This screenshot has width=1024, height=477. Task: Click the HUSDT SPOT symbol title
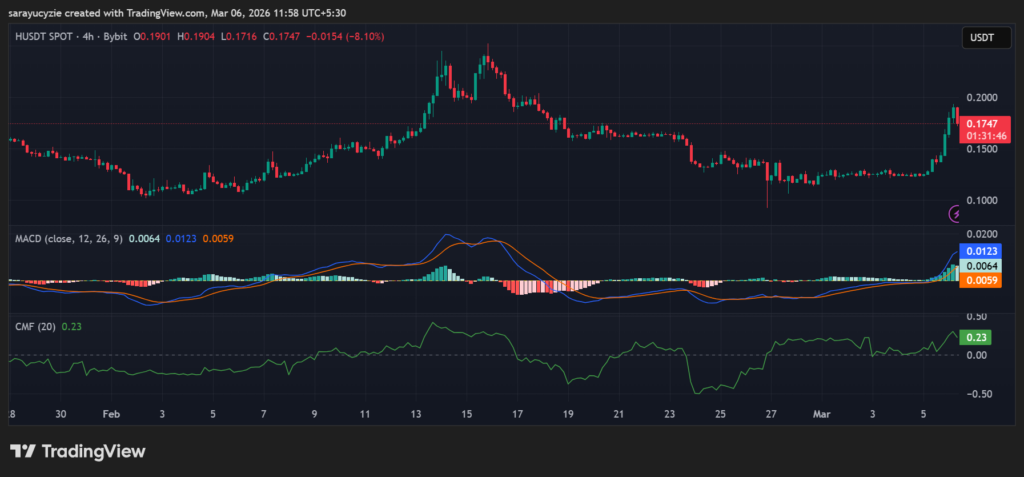pos(46,36)
